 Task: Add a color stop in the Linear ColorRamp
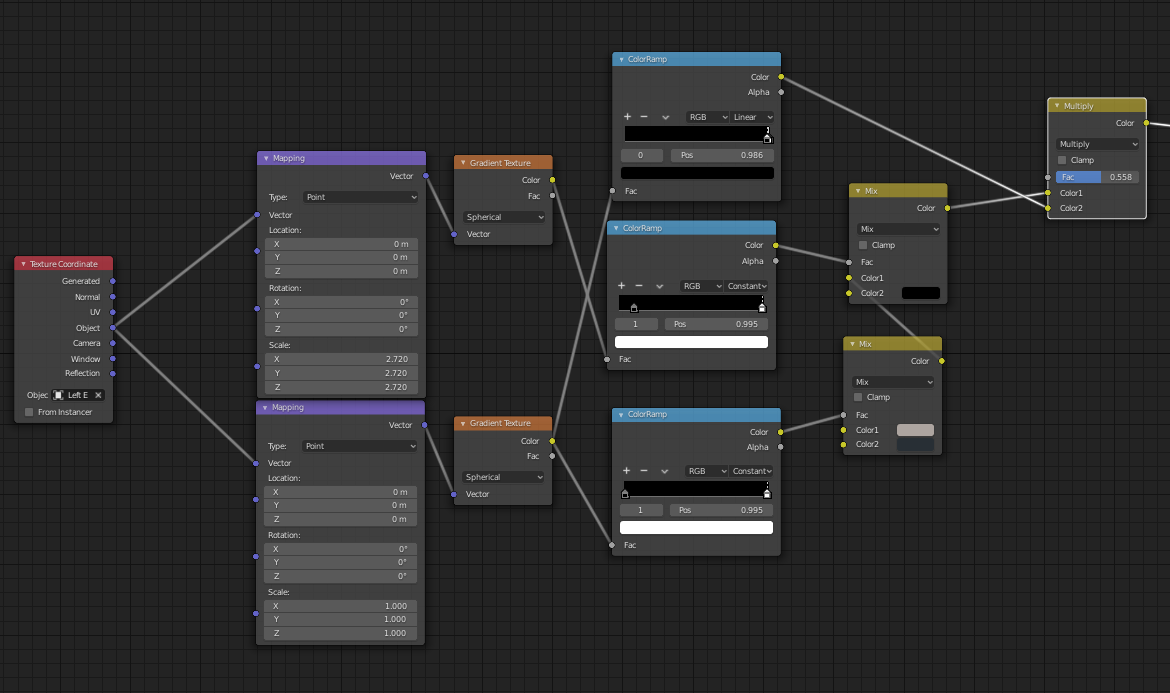[x=627, y=116]
